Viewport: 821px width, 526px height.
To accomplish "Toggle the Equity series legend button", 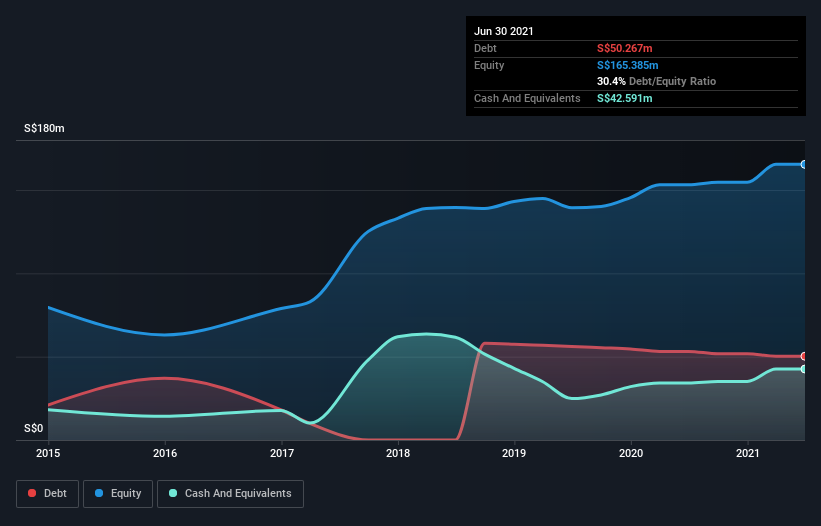I will click(x=118, y=494).
